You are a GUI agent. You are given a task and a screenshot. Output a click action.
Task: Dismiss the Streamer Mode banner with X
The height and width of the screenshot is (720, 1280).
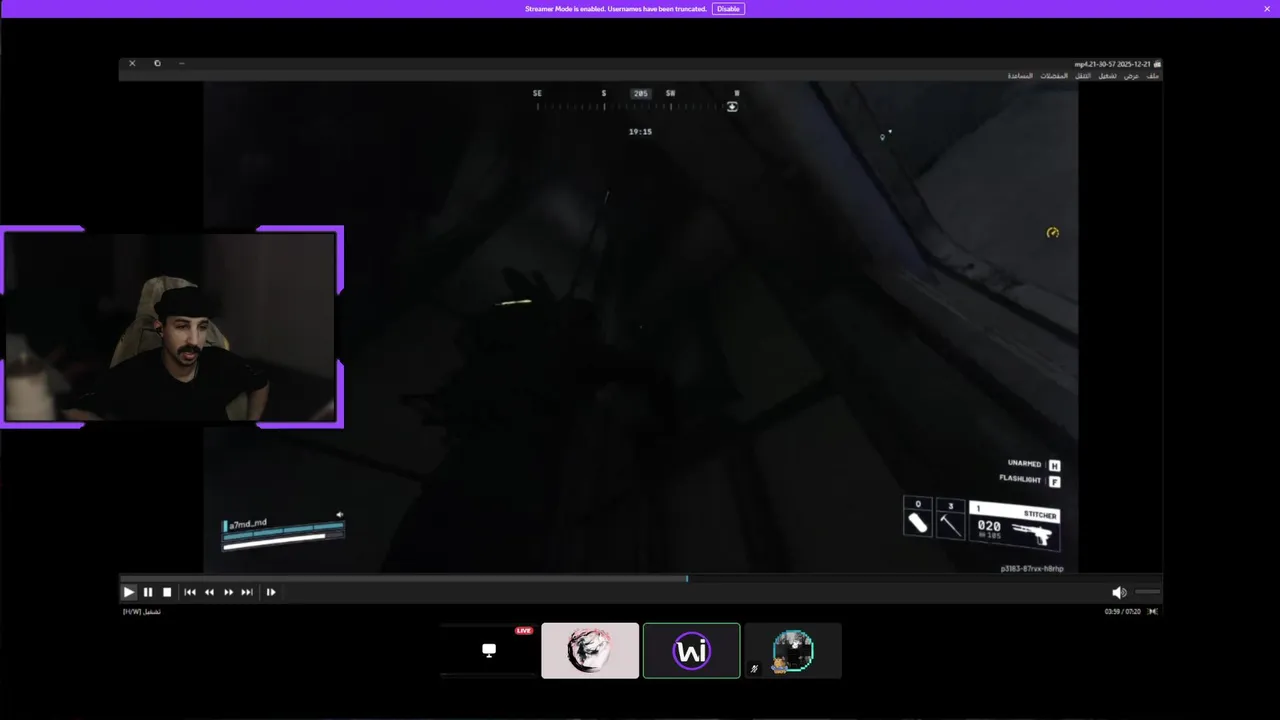[x=1267, y=9]
